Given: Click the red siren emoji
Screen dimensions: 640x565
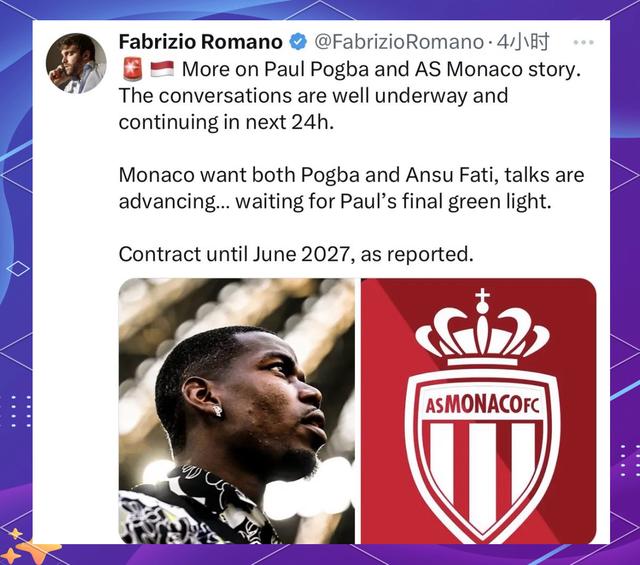Looking at the screenshot, I should pos(131,69).
